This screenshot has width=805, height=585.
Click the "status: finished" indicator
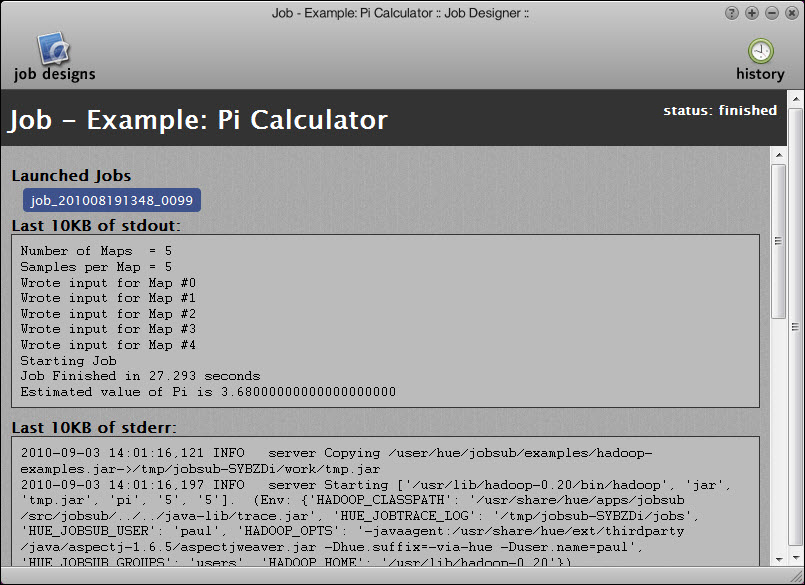(x=719, y=111)
